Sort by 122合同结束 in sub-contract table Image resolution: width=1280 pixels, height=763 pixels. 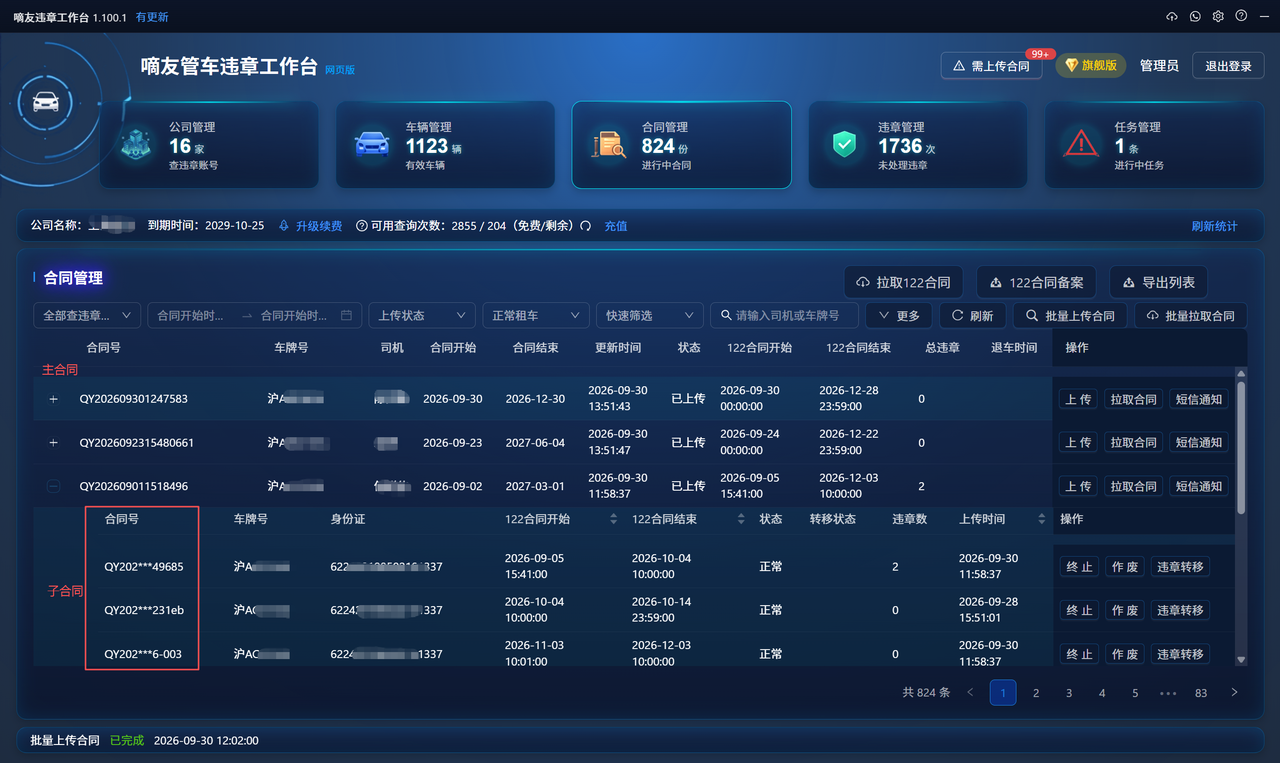click(741, 519)
